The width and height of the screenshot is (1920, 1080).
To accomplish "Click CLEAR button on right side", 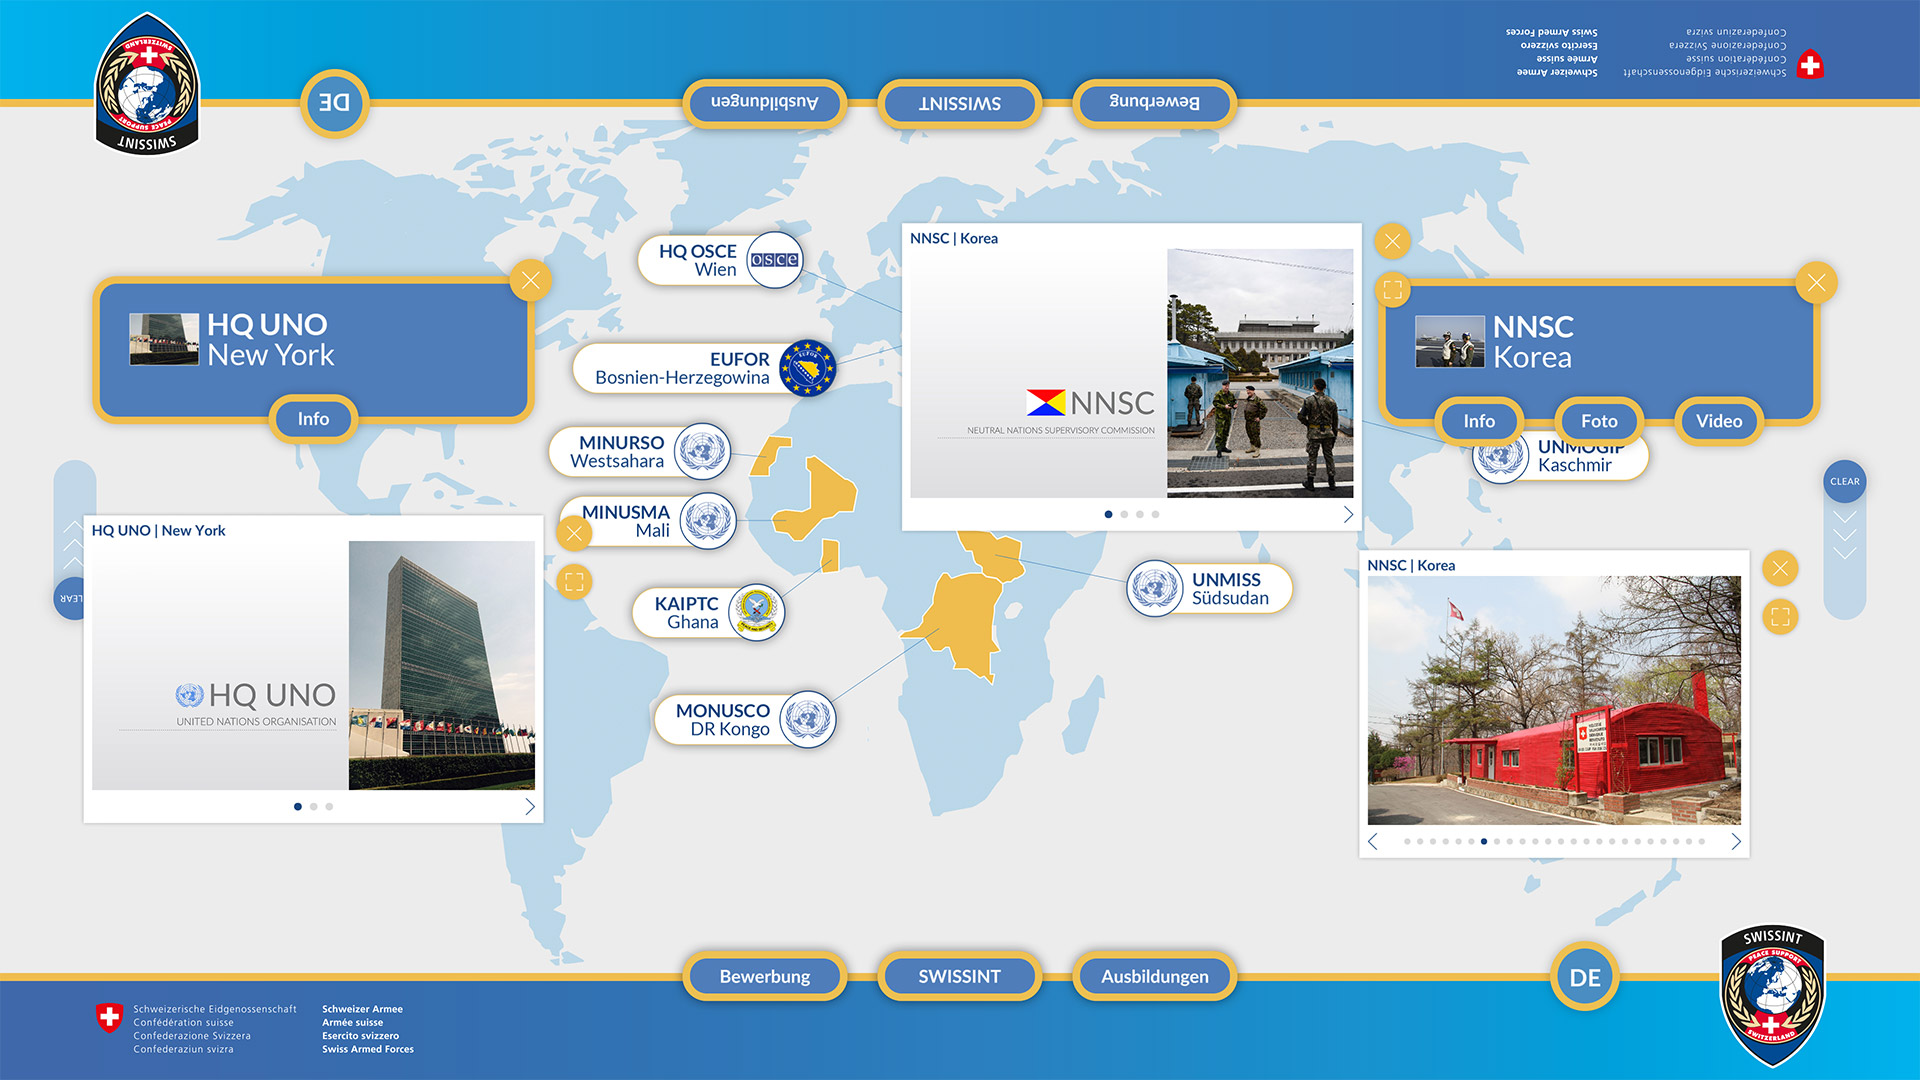I will [x=1845, y=481].
